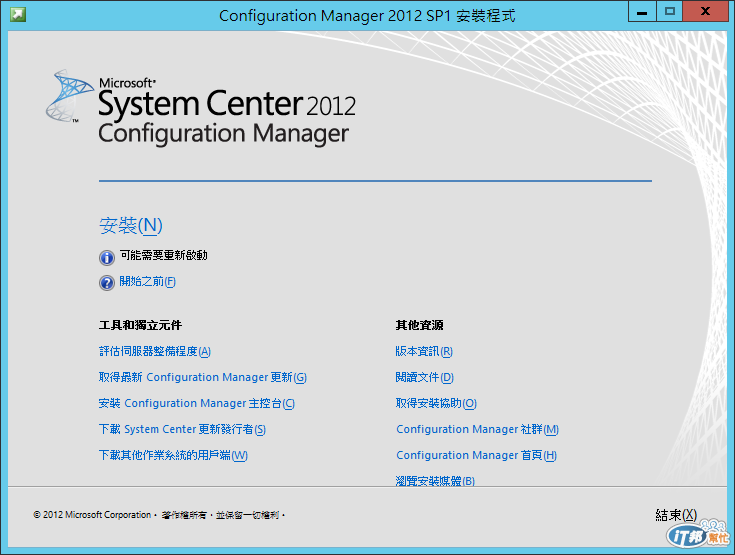This screenshot has height=555, width=735.
Task: Click the question mark help icon
Action: point(107,283)
